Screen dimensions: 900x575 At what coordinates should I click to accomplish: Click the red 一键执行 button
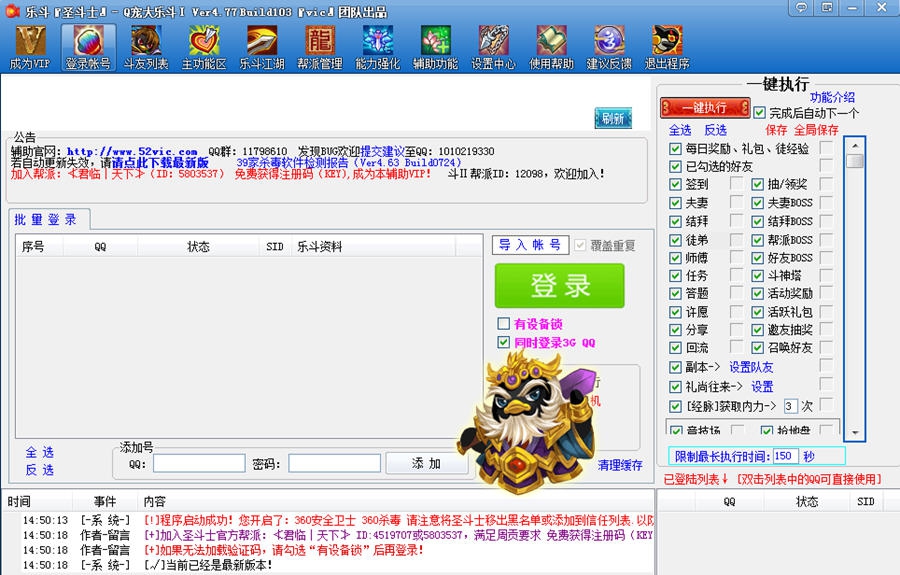(705, 108)
